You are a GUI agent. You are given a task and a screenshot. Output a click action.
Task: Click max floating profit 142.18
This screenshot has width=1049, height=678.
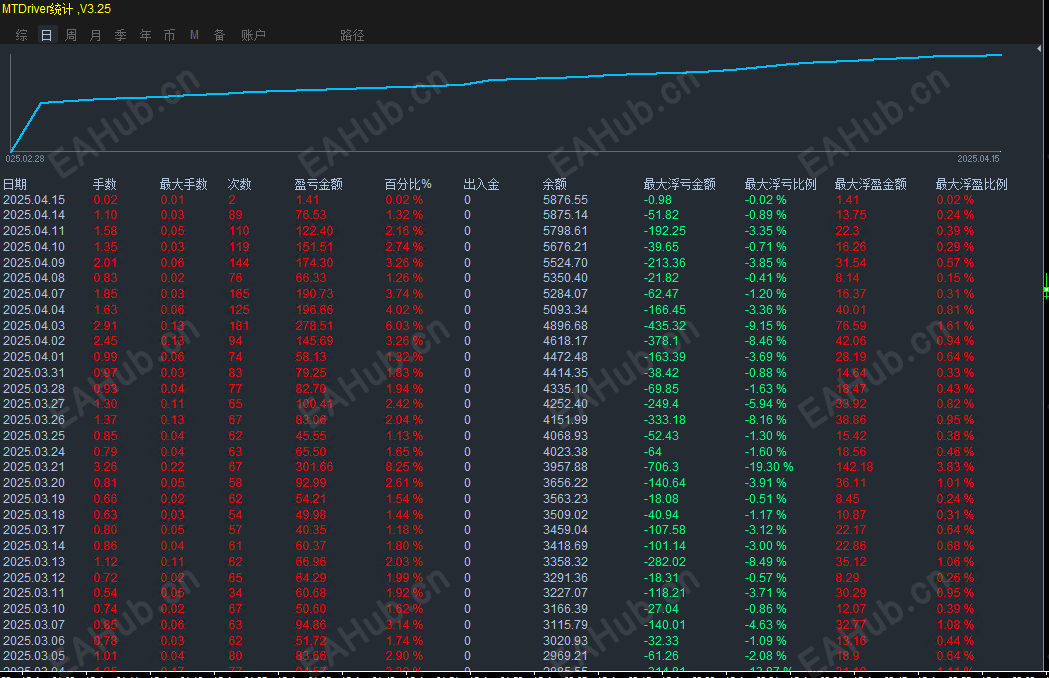click(854, 467)
